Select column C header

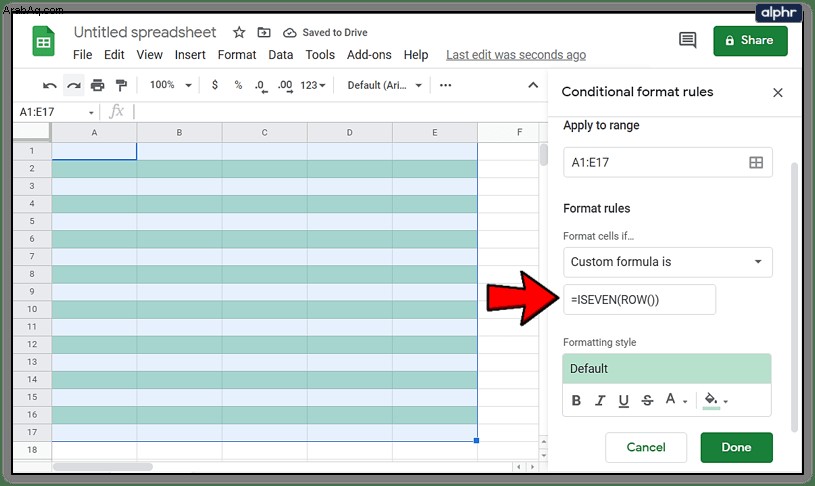pyautogui.click(x=265, y=133)
